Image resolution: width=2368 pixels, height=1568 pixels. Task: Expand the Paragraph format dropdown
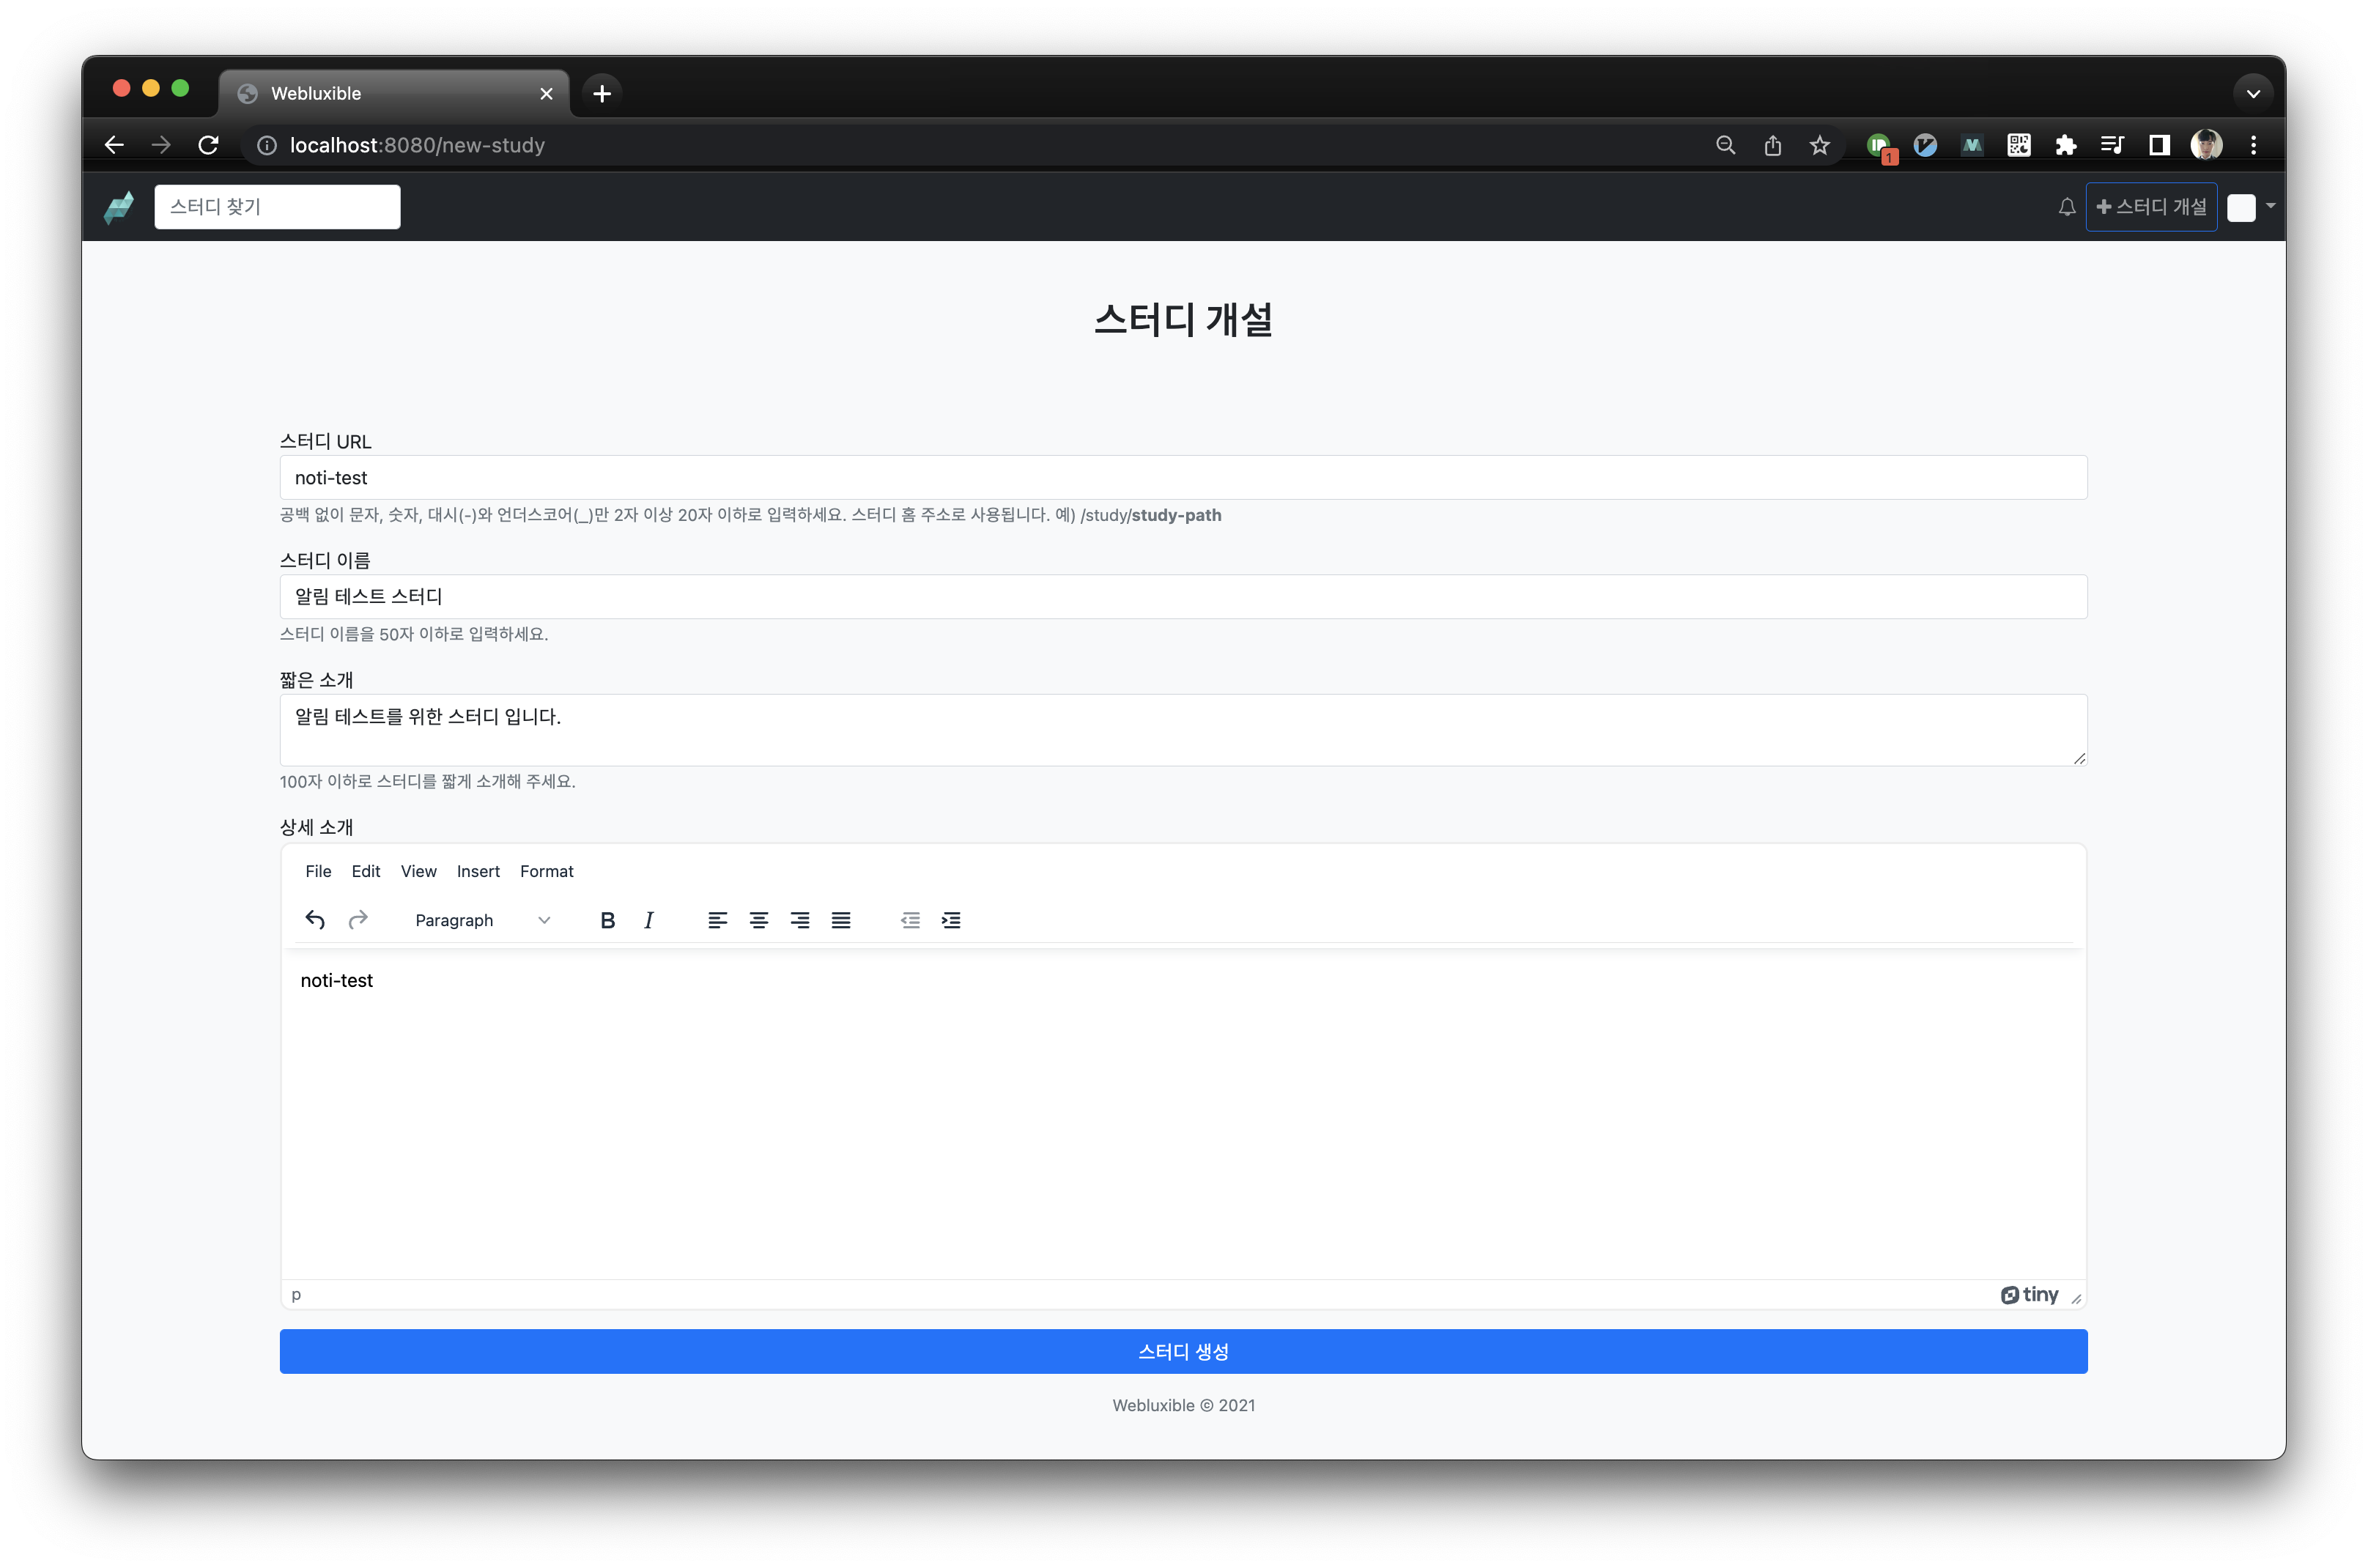click(482, 920)
